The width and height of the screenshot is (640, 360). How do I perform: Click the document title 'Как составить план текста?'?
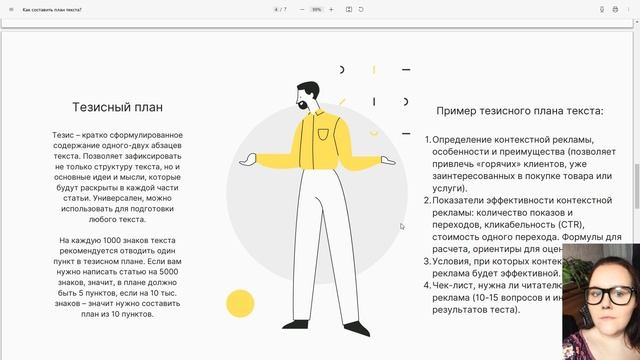(52, 9)
